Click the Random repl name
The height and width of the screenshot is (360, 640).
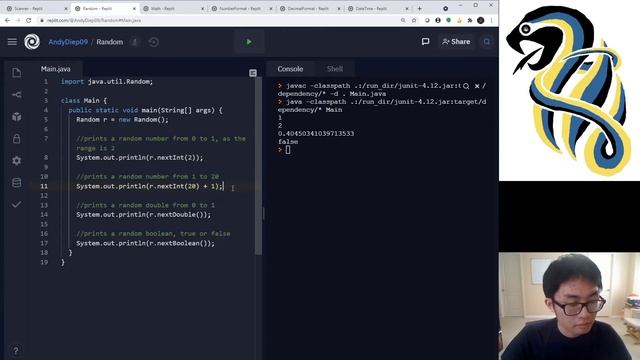coord(109,42)
